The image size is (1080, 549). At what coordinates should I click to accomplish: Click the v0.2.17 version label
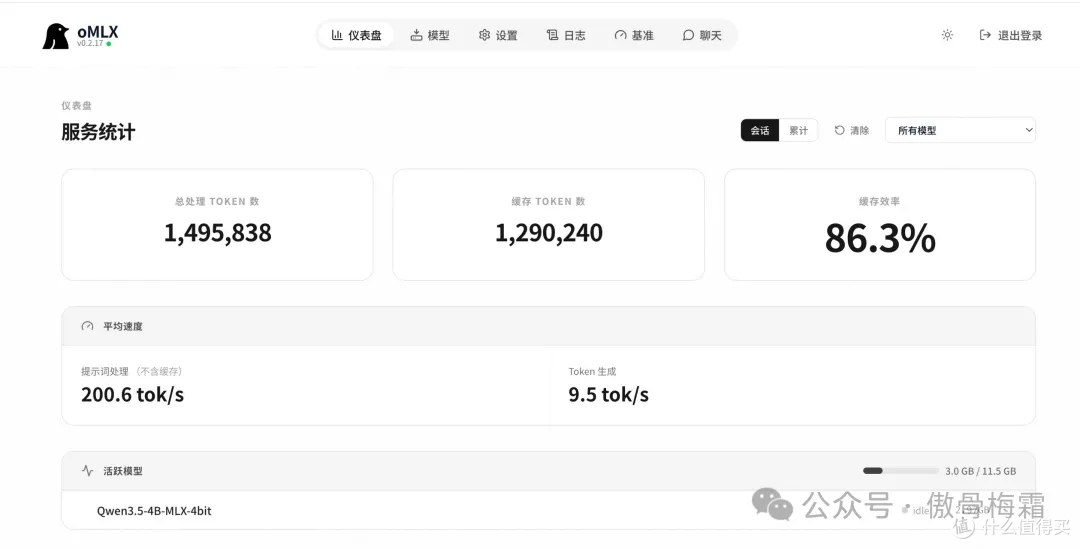point(90,43)
